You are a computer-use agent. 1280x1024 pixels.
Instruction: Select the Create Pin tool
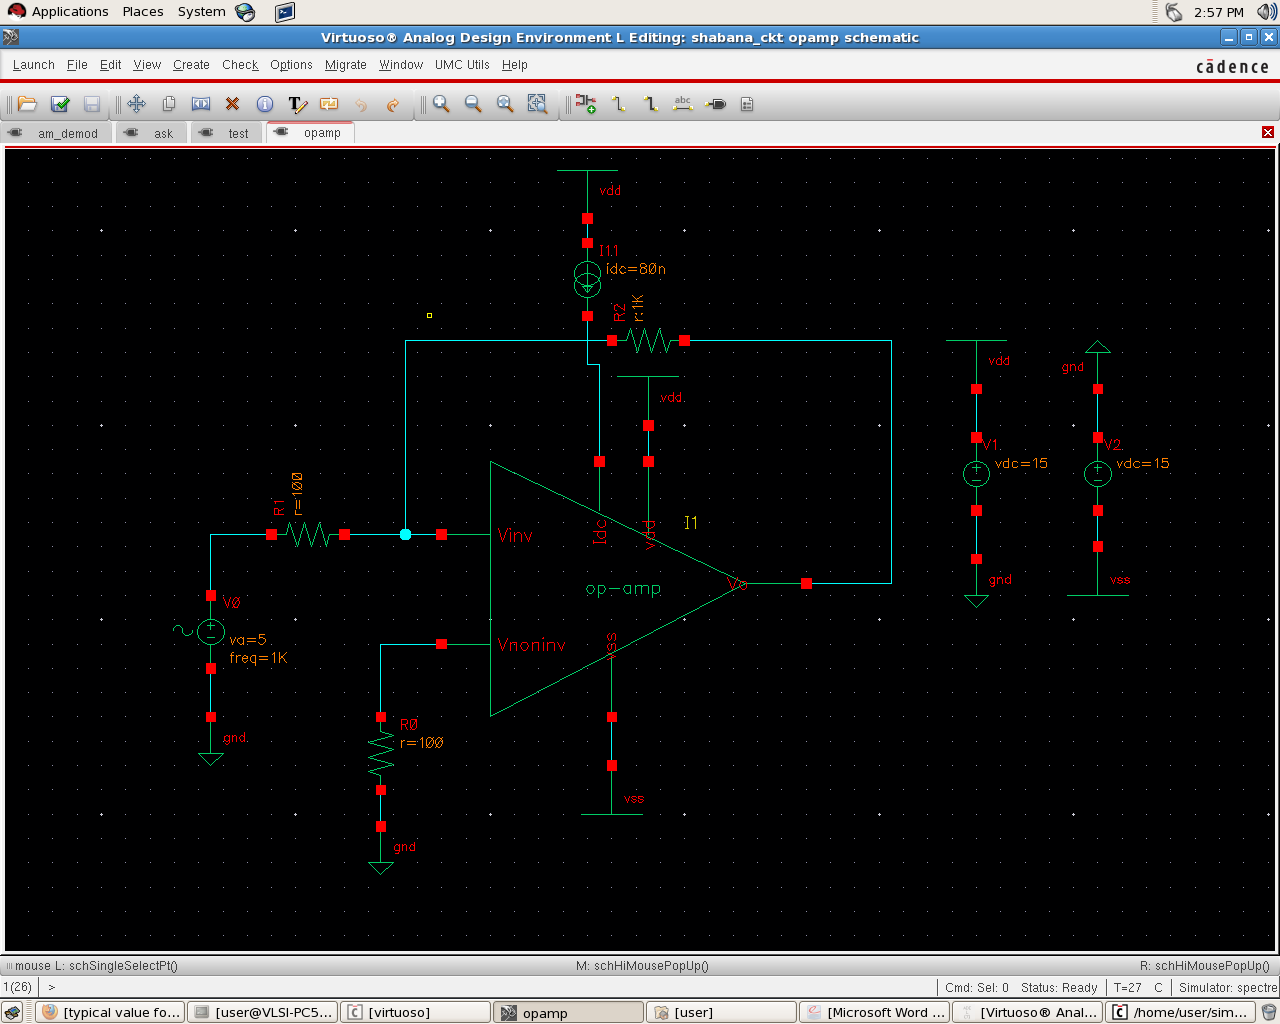click(715, 104)
